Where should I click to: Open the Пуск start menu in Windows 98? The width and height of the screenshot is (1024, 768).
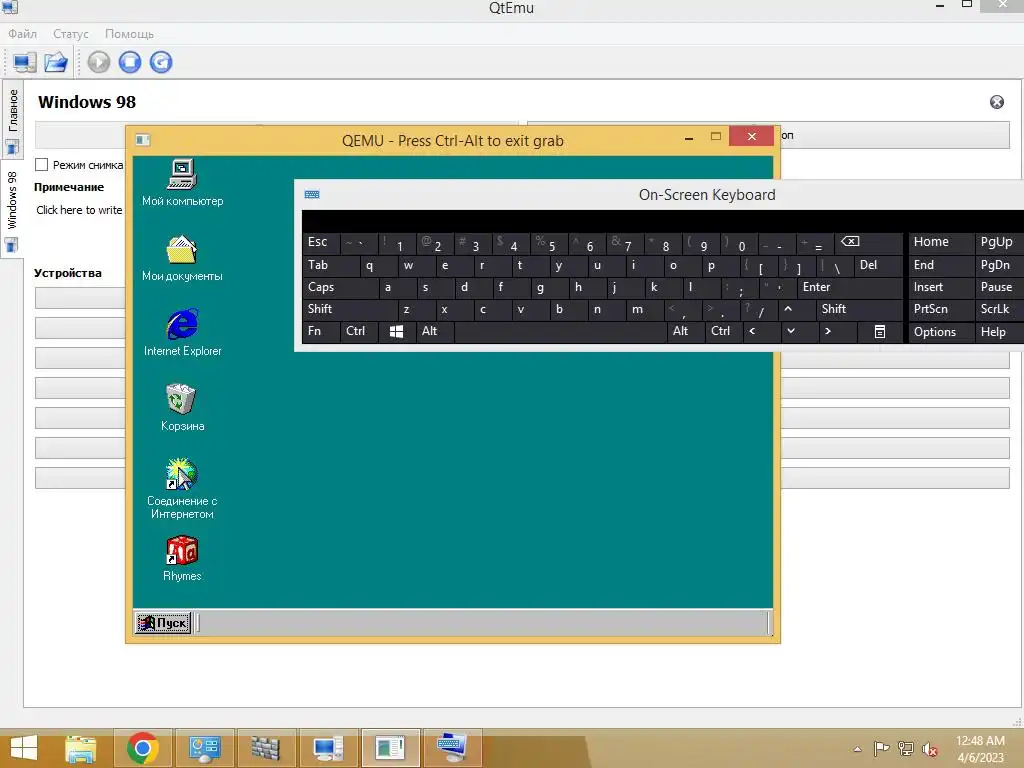163,622
